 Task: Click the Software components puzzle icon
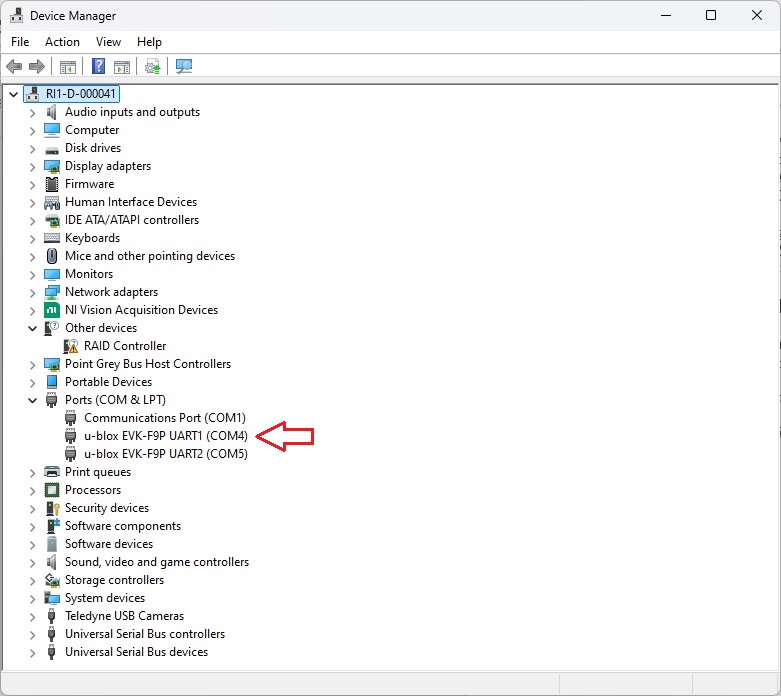(53, 526)
